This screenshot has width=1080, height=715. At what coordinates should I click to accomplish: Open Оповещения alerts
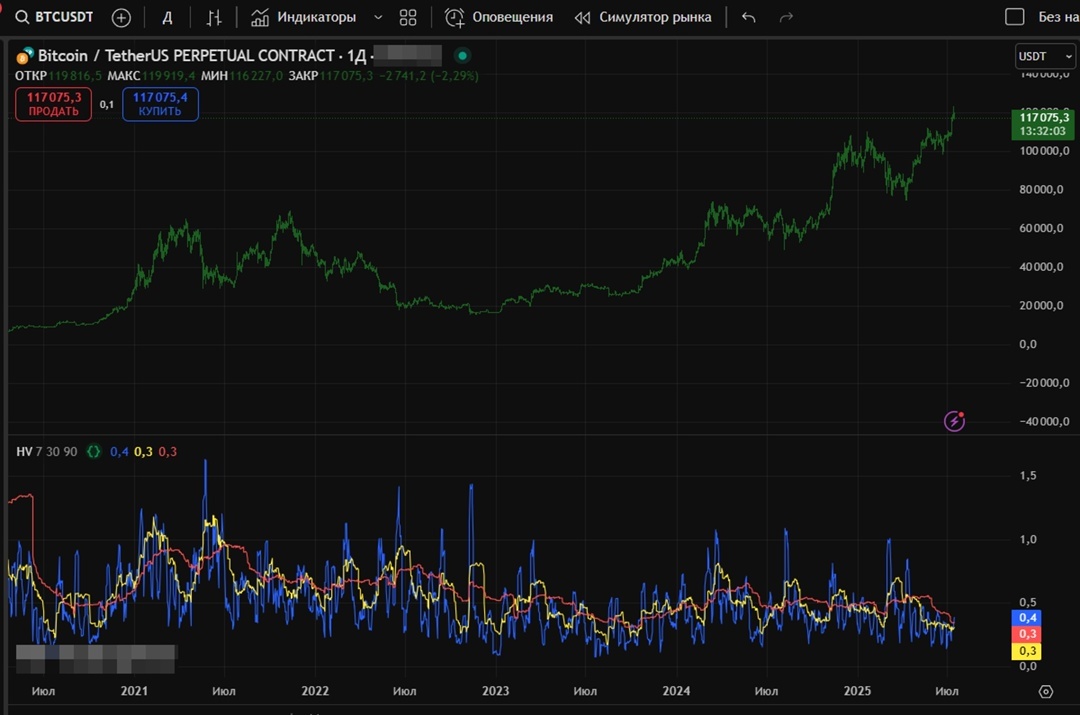[x=499, y=18]
